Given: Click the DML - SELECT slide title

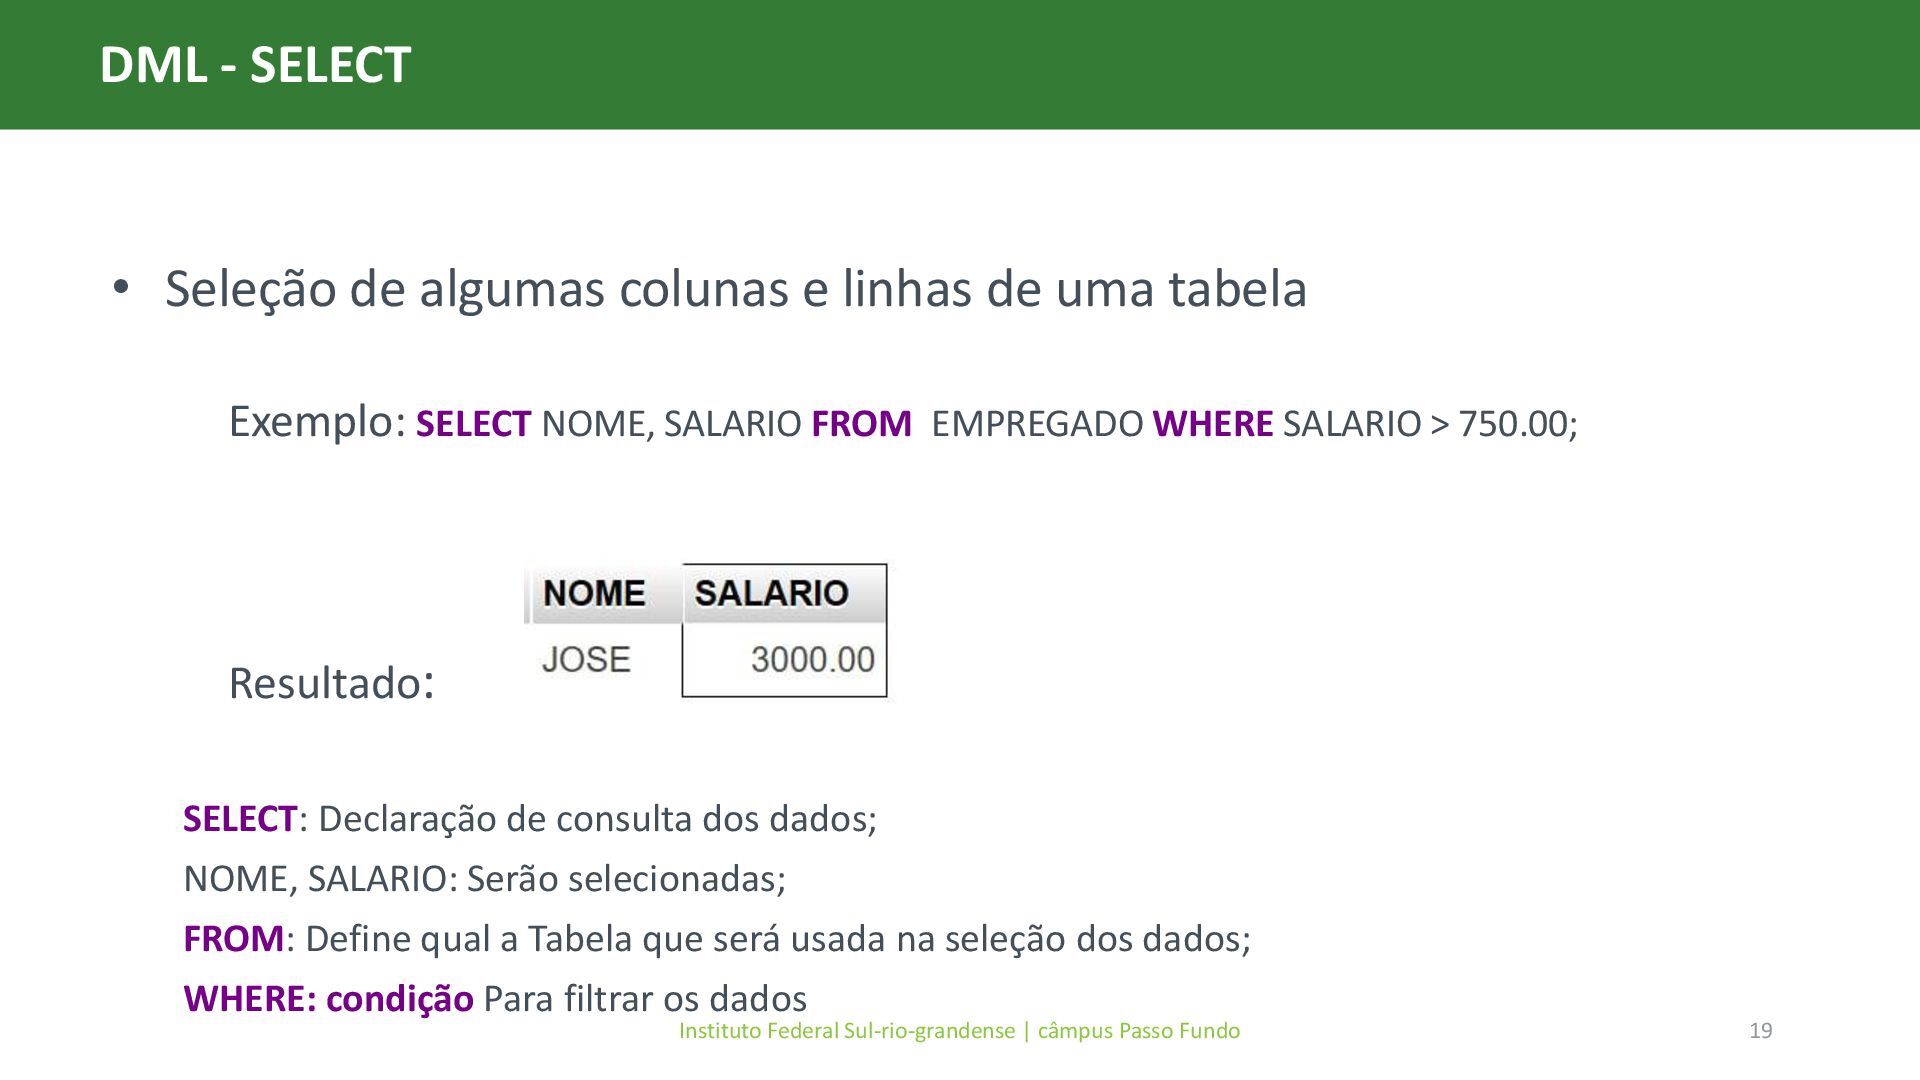Looking at the screenshot, I should click(x=255, y=65).
